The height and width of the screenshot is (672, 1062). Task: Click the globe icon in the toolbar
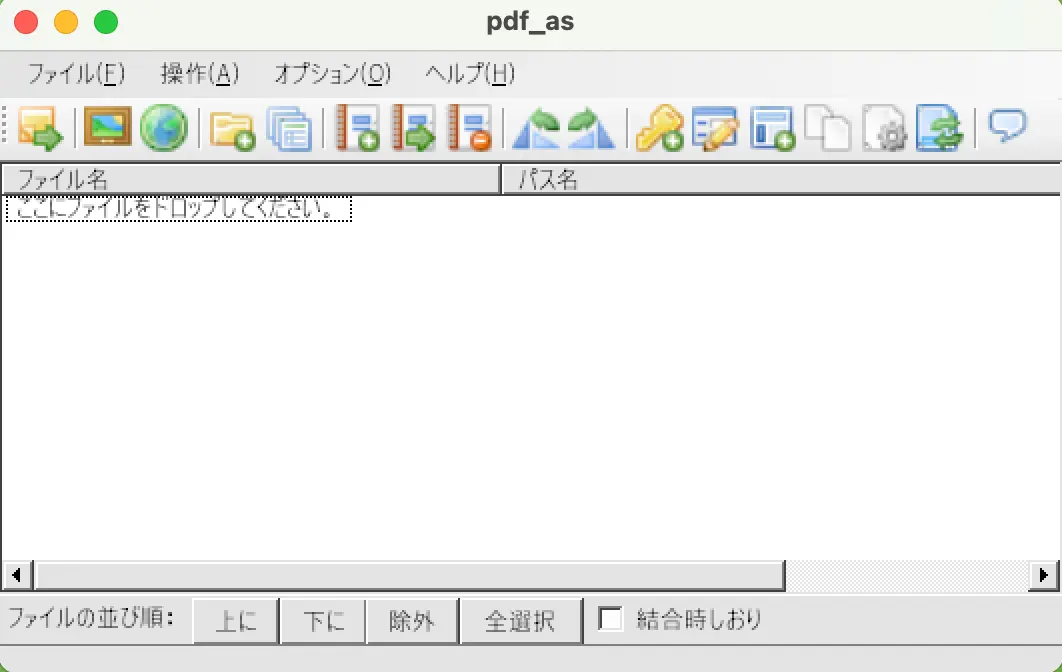163,129
